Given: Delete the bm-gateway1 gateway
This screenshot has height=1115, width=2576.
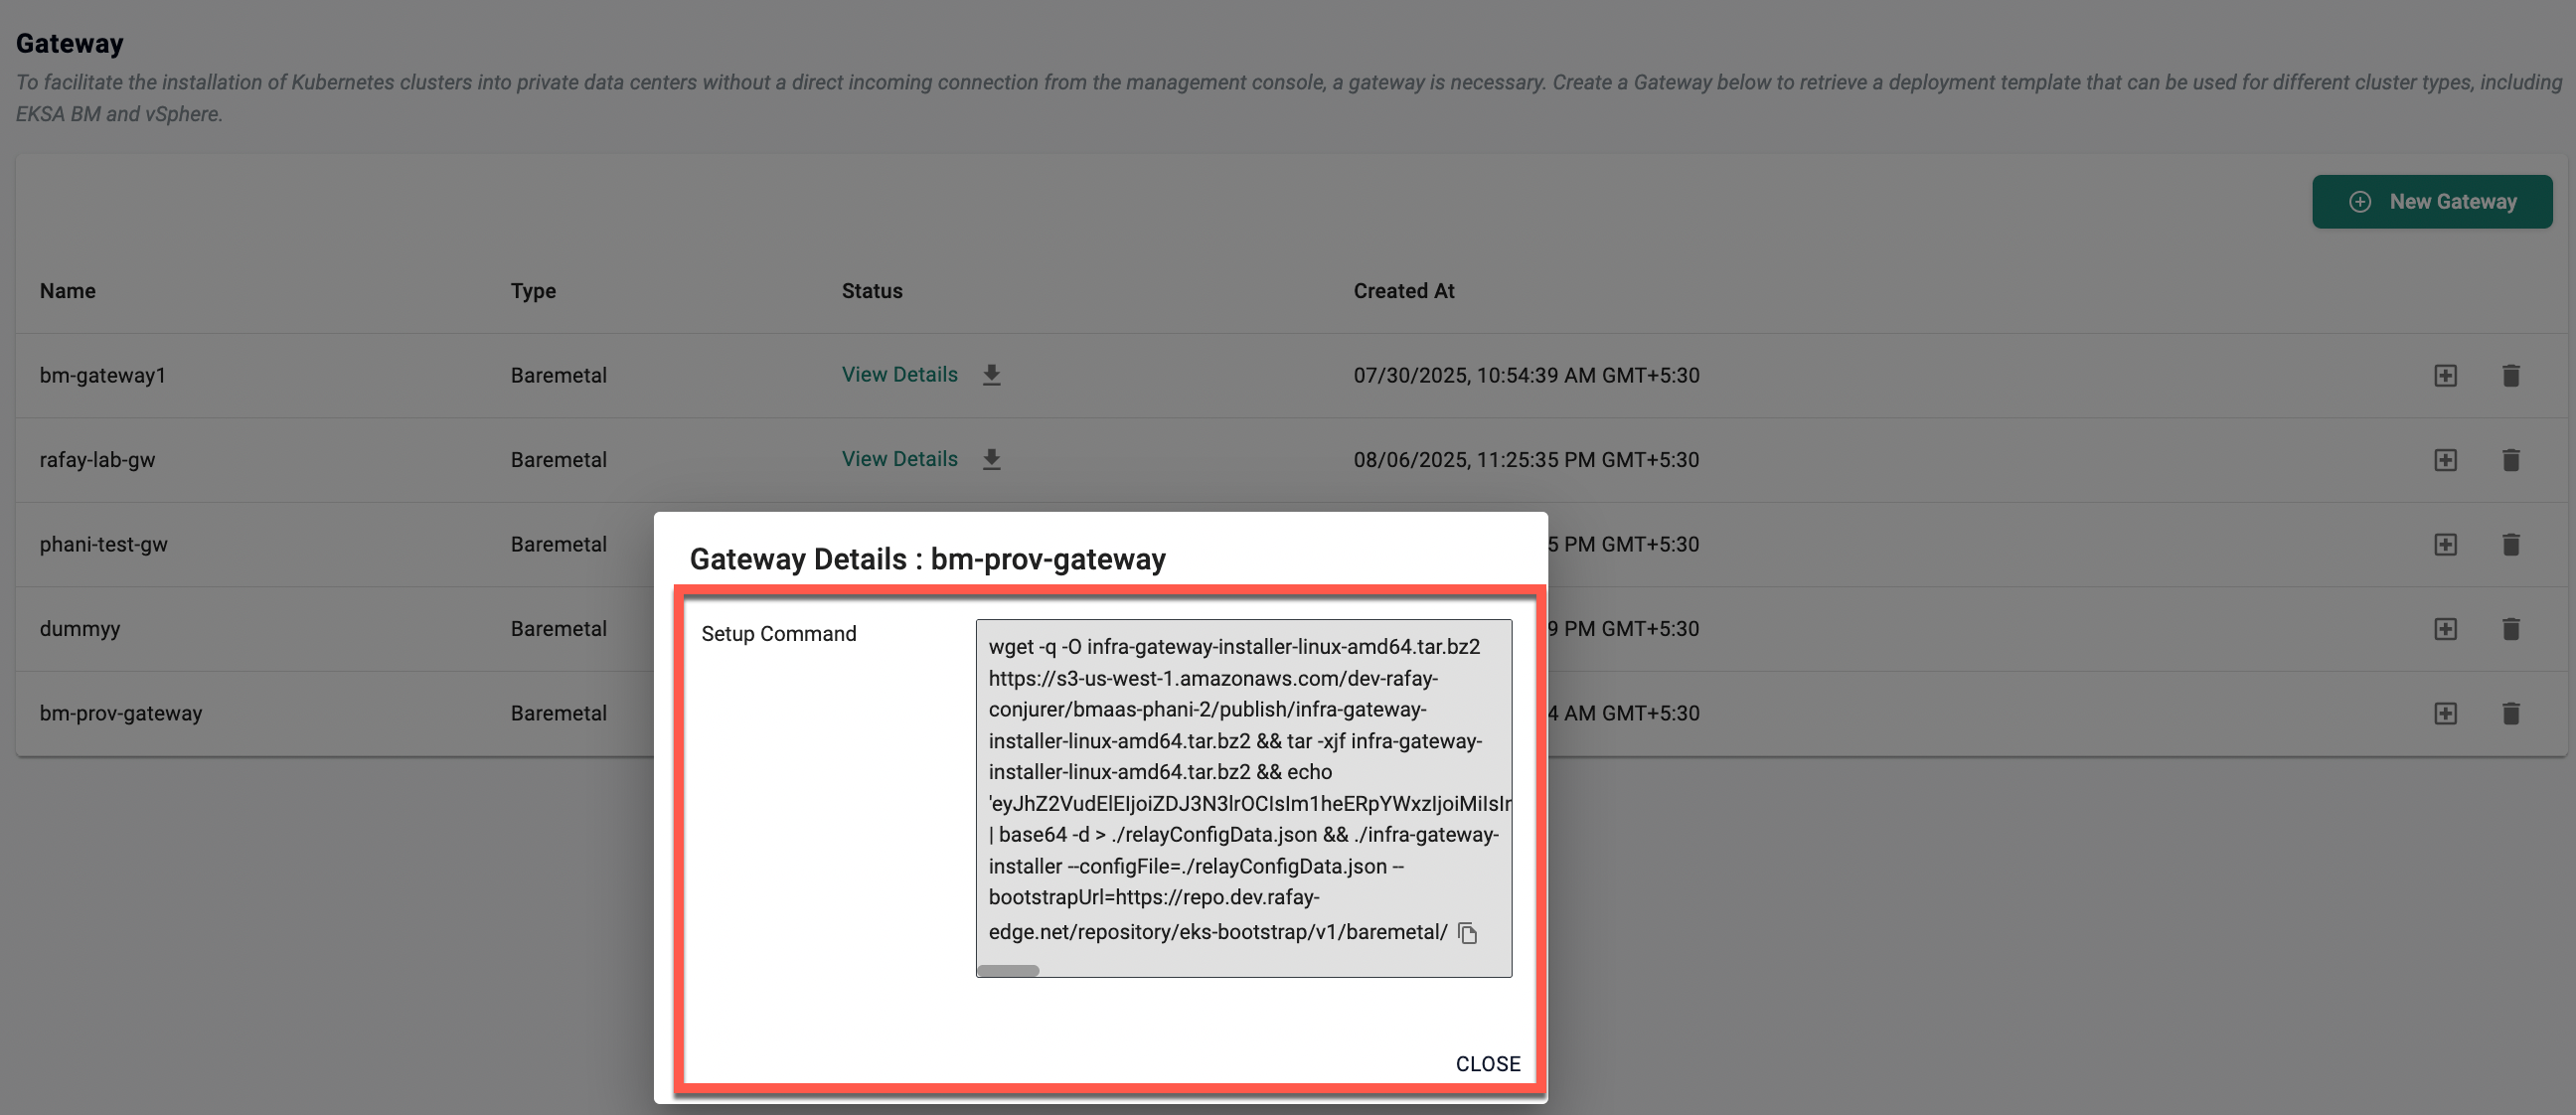Looking at the screenshot, I should coord(2512,376).
